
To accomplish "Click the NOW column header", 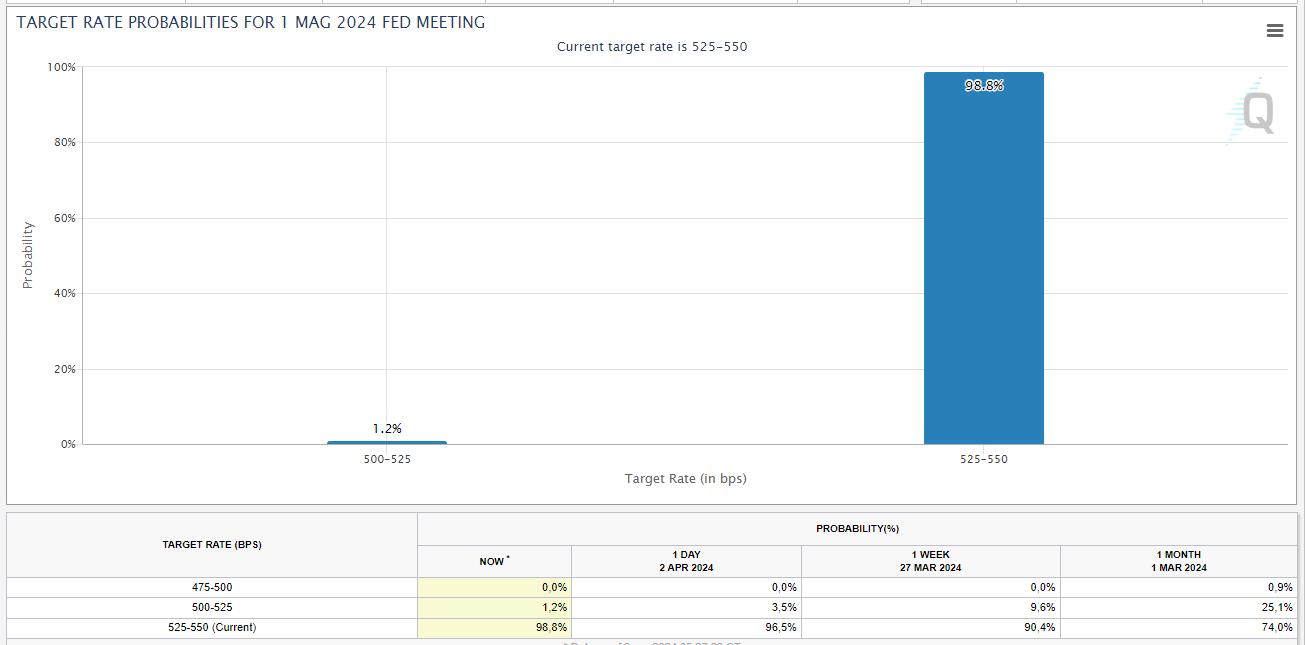I will 493,561.
